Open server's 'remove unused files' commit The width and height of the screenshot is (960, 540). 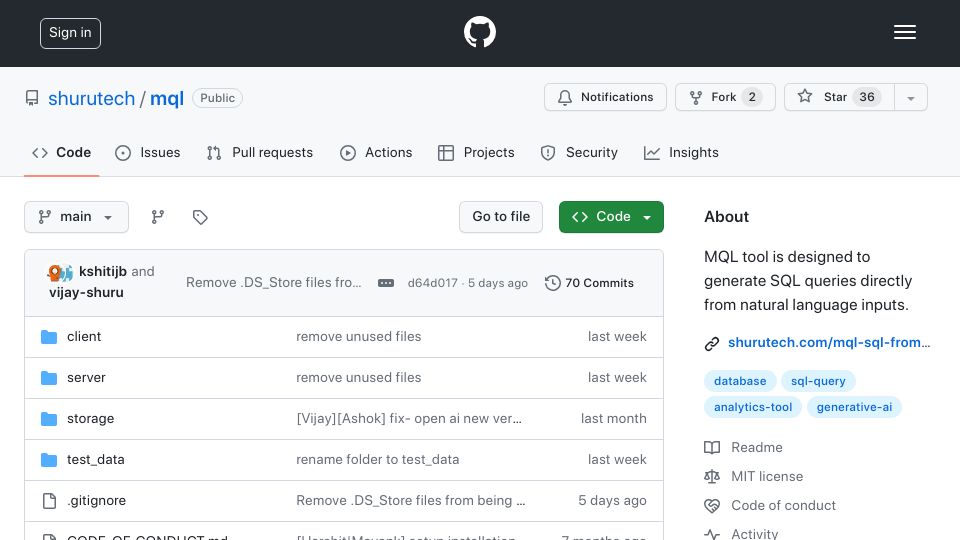tap(359, 377)
